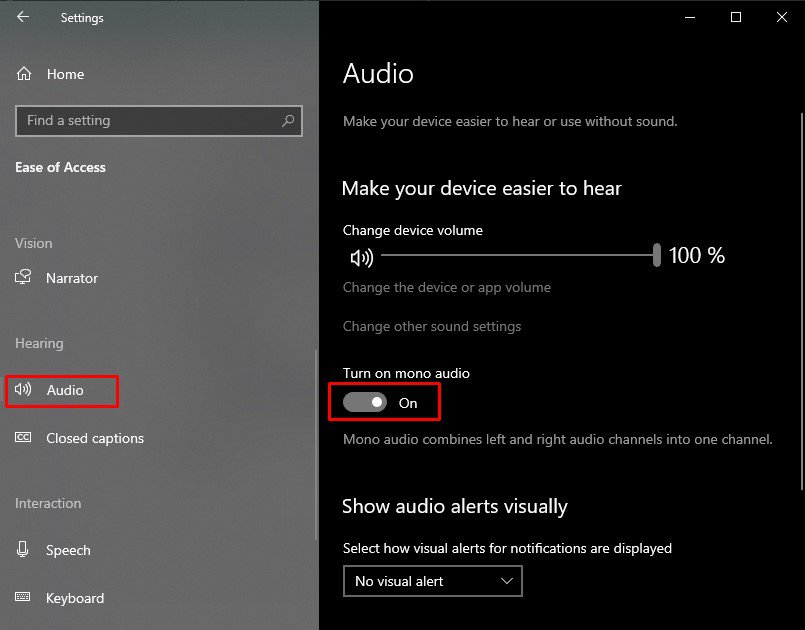Click the Ease of Access heading

click(x=61, y=167)
